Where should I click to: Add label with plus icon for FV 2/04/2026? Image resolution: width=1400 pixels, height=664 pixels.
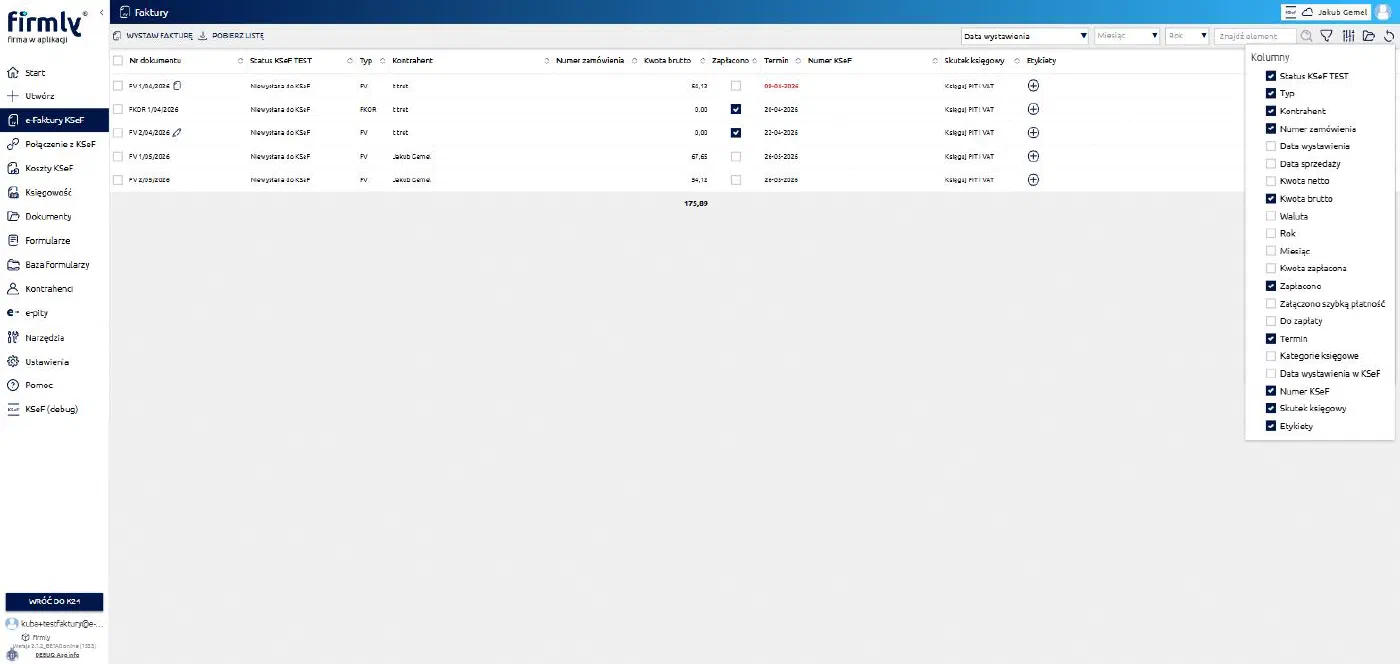pyautogui.click(x=1033, y=132)
